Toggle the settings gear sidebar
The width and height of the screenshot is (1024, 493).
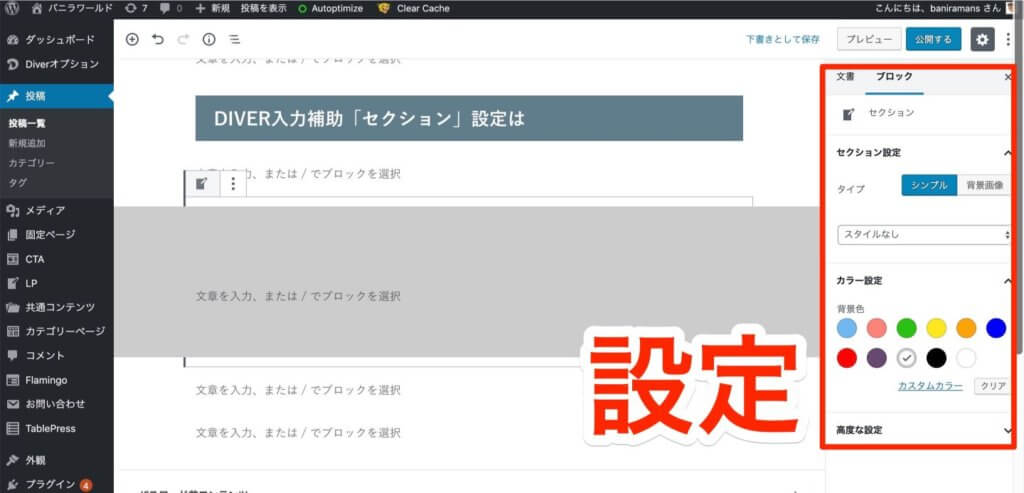pos(982,39)
